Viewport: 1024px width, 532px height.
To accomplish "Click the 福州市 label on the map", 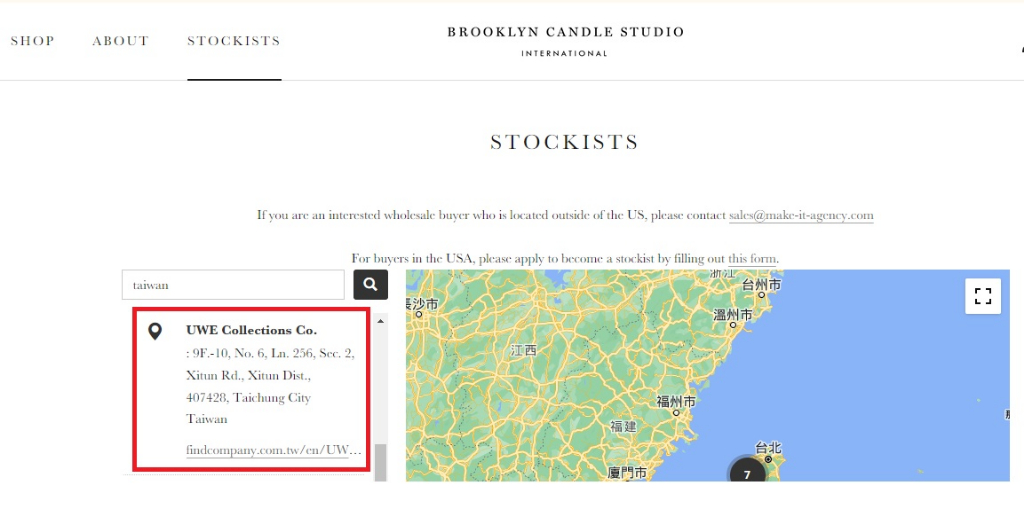I will [676, 402].
